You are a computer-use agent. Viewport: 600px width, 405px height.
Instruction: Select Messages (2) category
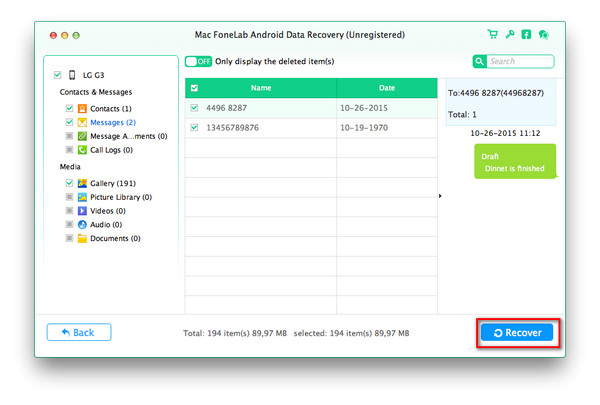point(113,122)
